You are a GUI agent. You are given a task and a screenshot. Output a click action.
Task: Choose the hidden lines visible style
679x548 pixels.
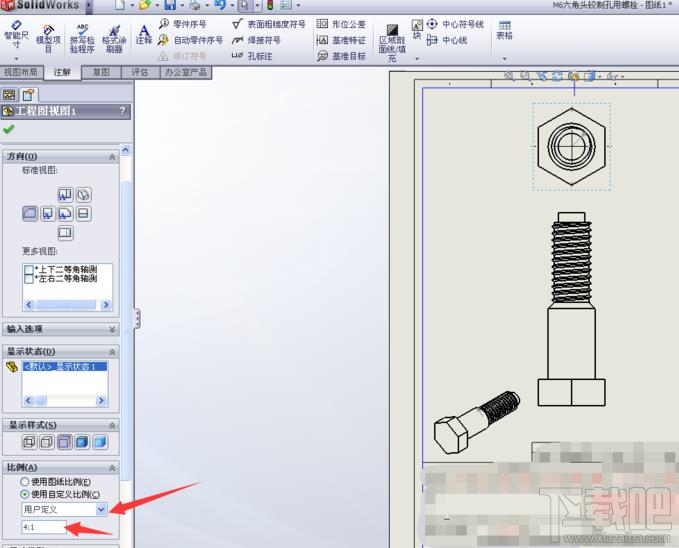47,442
